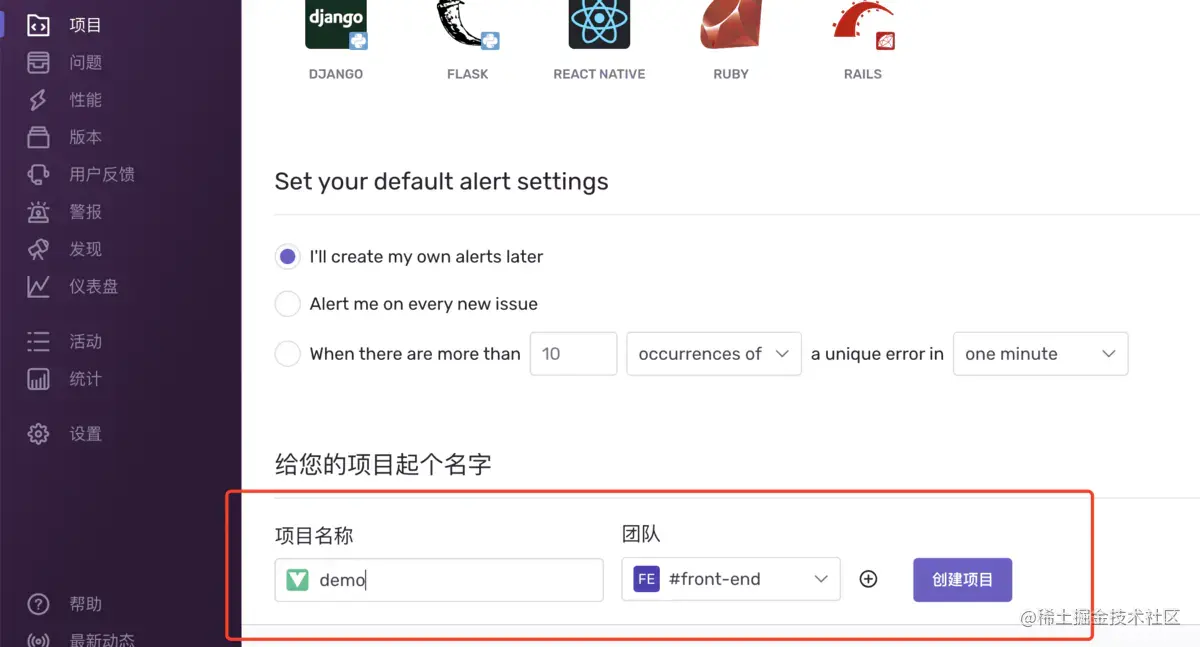Choose the Rails platform icon
Image resolution: width=1200 pixels, height=647 pixels.
point(862,24)
